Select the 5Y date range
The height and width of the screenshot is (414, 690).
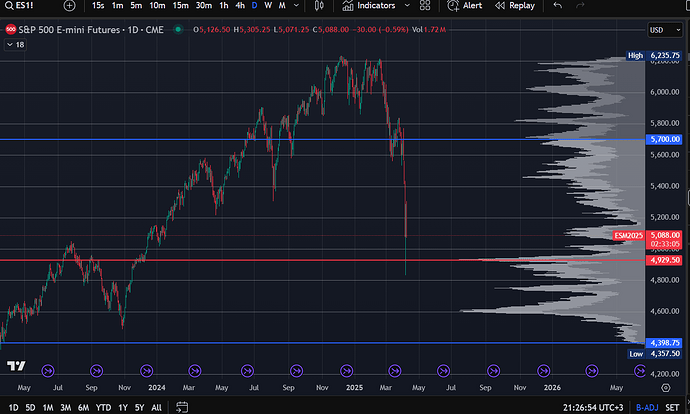coord(138,407)
